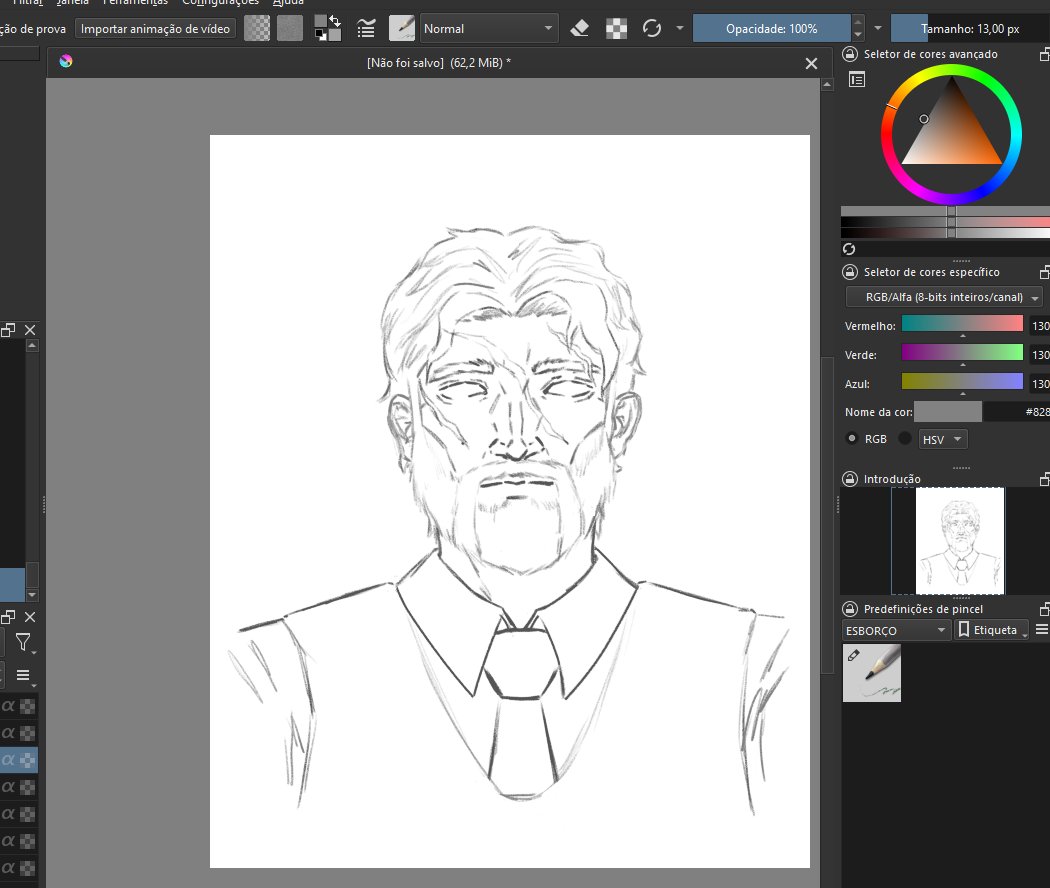Viewport: 1050px width, 888px height.
Task: Click Importar animação de vídeo button
Action: click(155, 29)
